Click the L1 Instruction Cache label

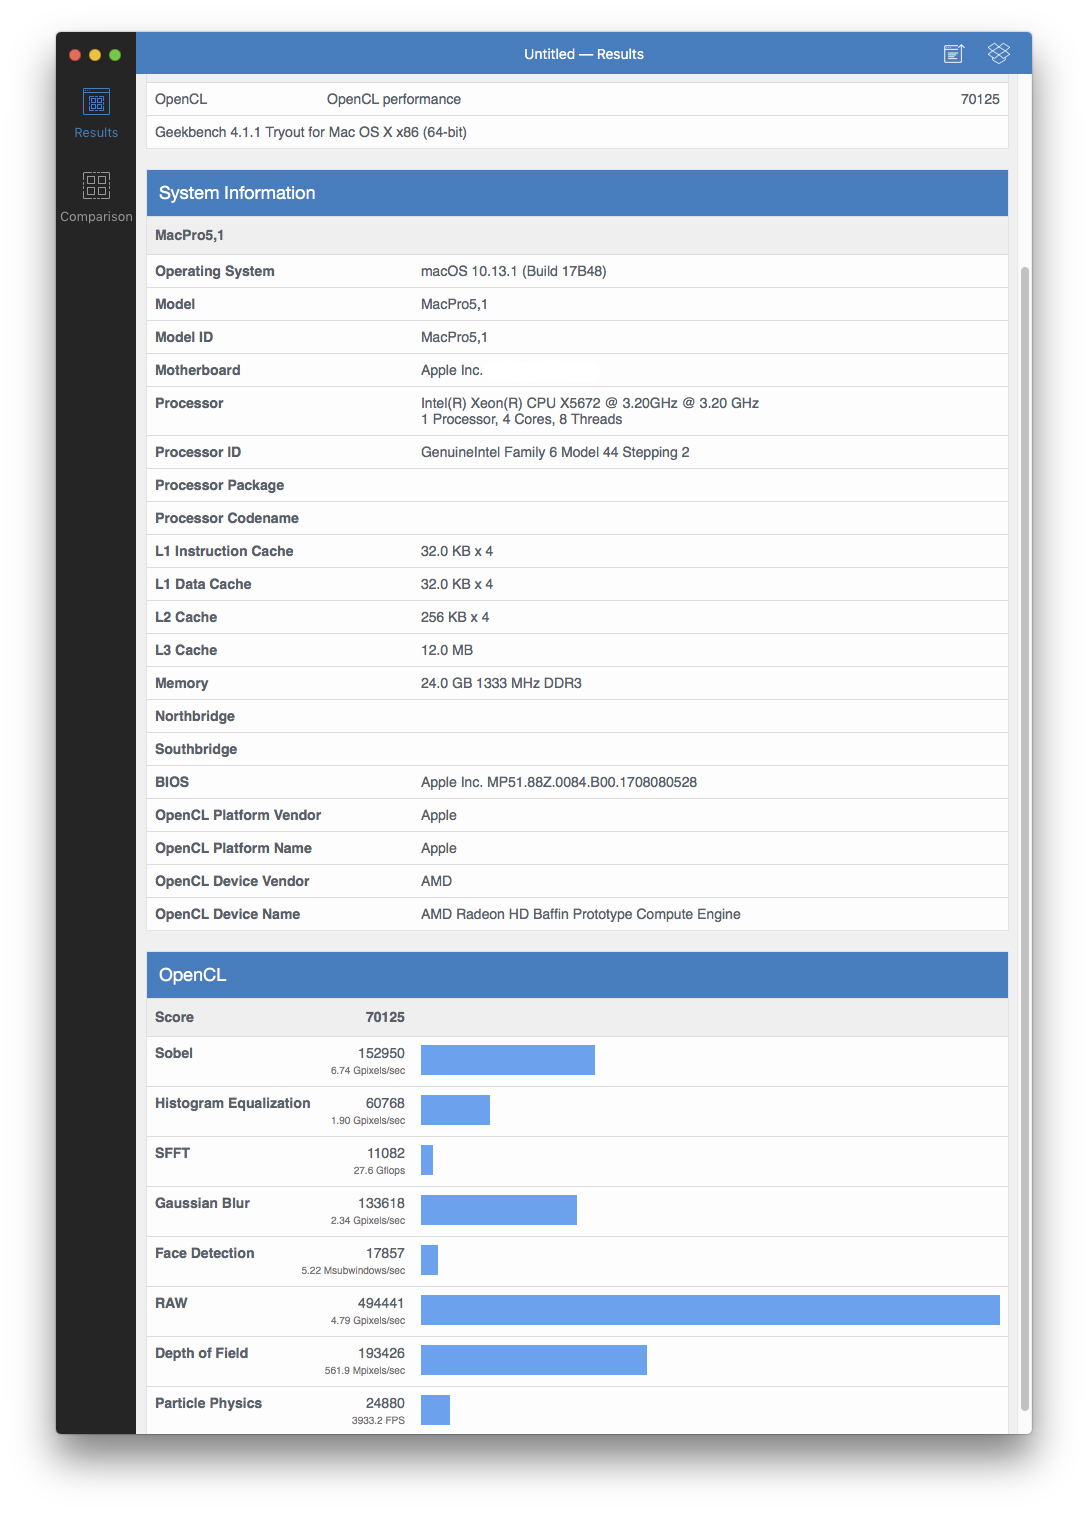click(x=224, y=551)
